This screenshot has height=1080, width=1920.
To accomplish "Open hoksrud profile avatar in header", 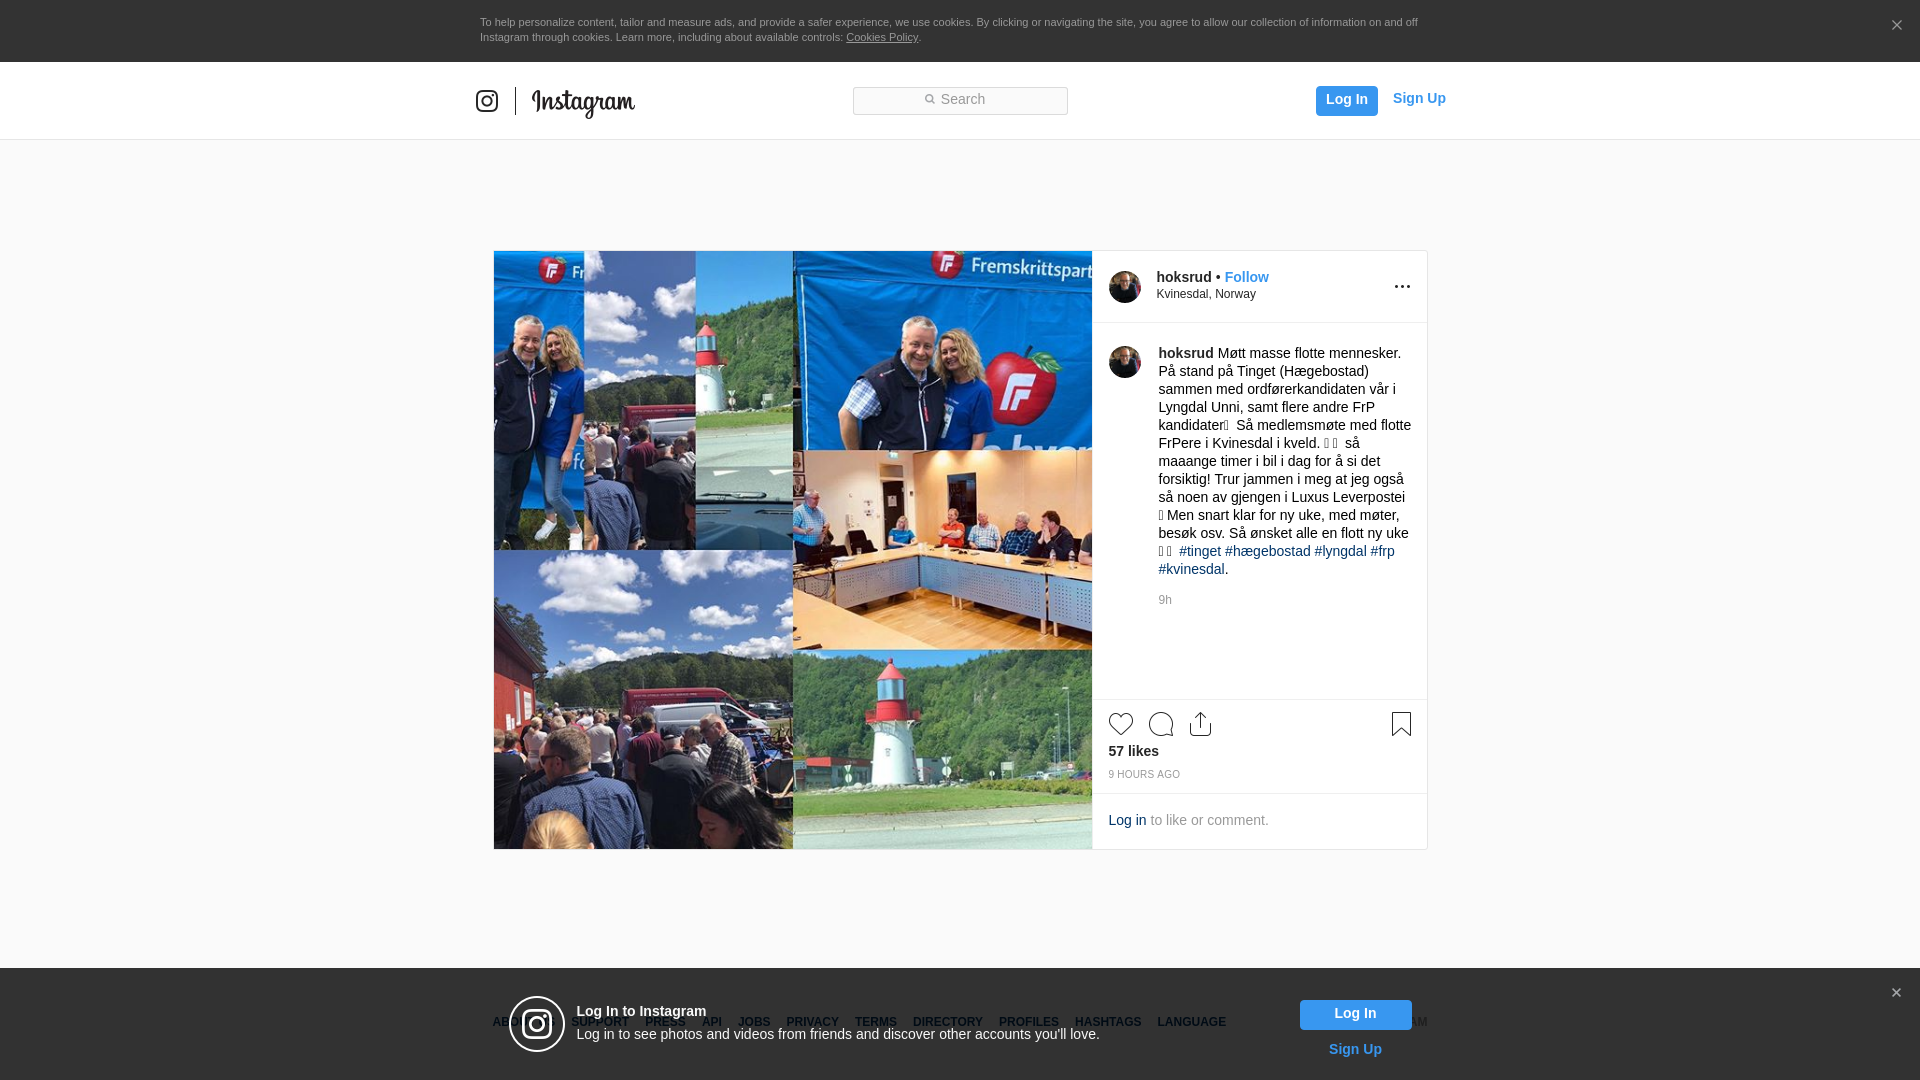I will pyautogui.click(x=1125, y=287).
